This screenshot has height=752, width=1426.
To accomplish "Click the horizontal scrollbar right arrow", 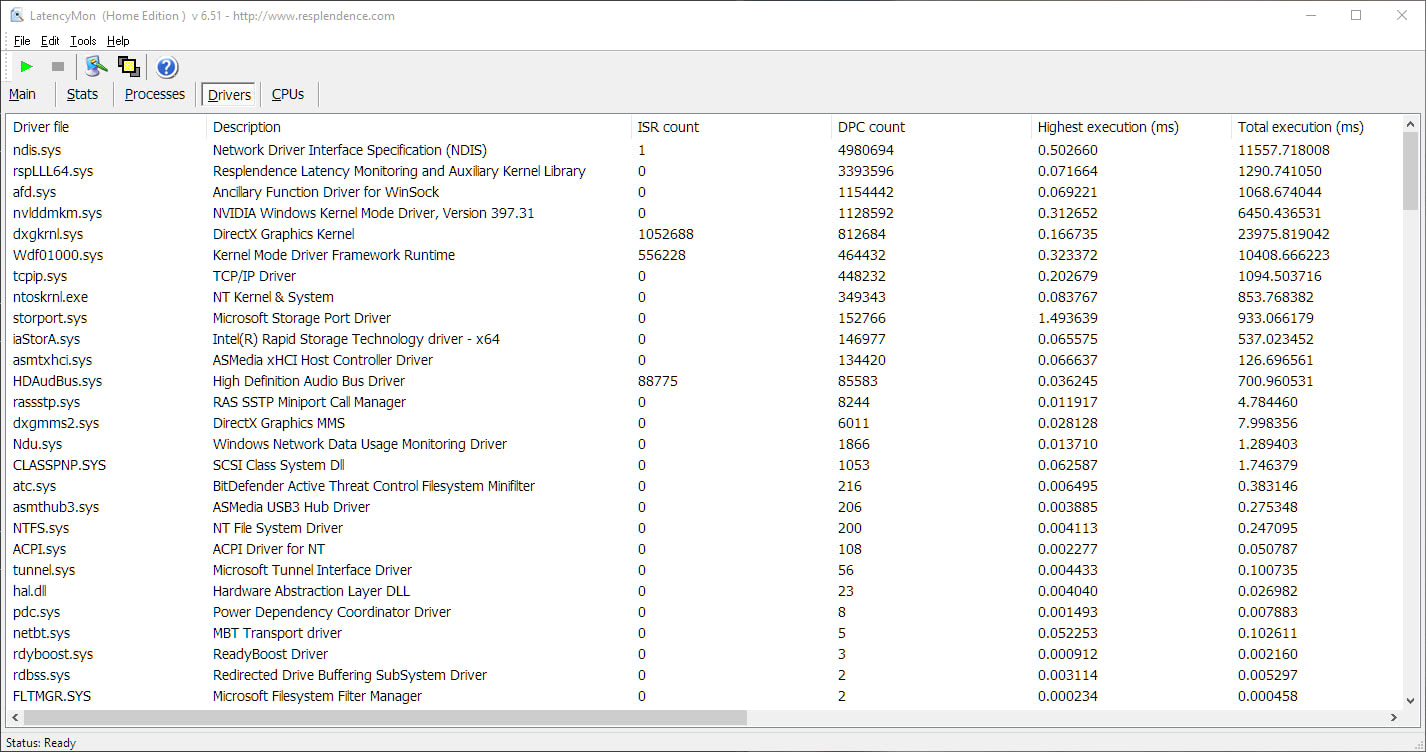I will coord(1394,718).
